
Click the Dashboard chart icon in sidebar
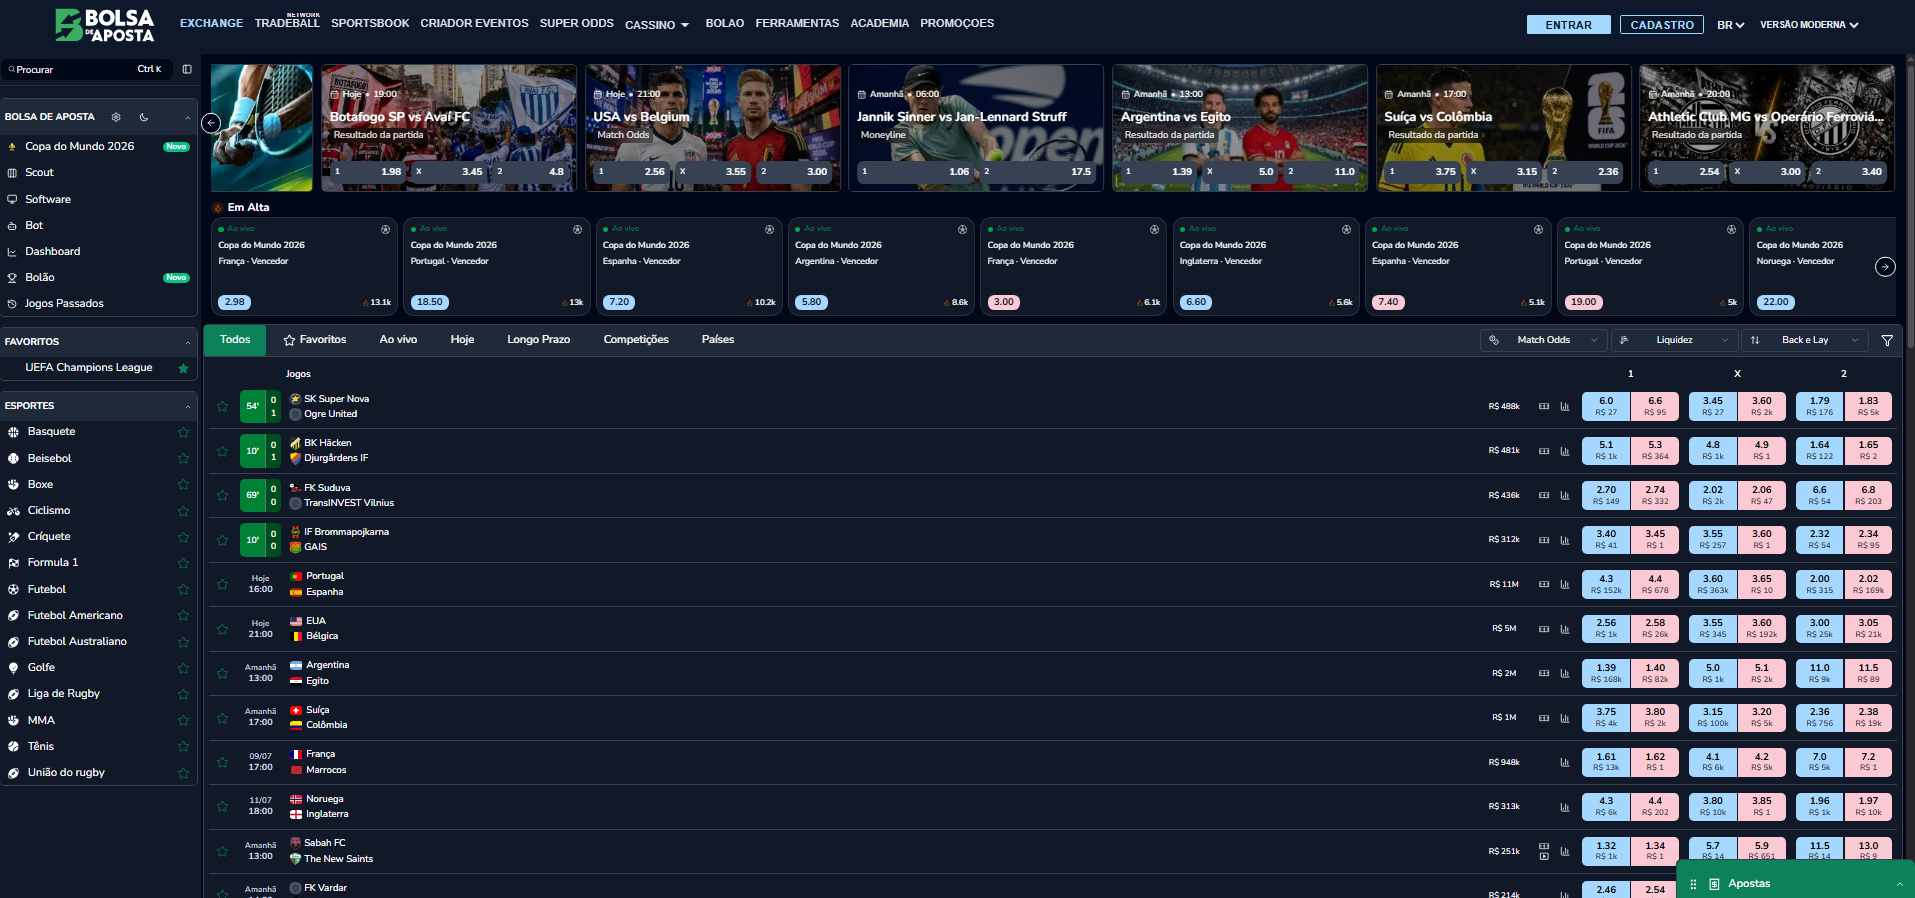12,252
